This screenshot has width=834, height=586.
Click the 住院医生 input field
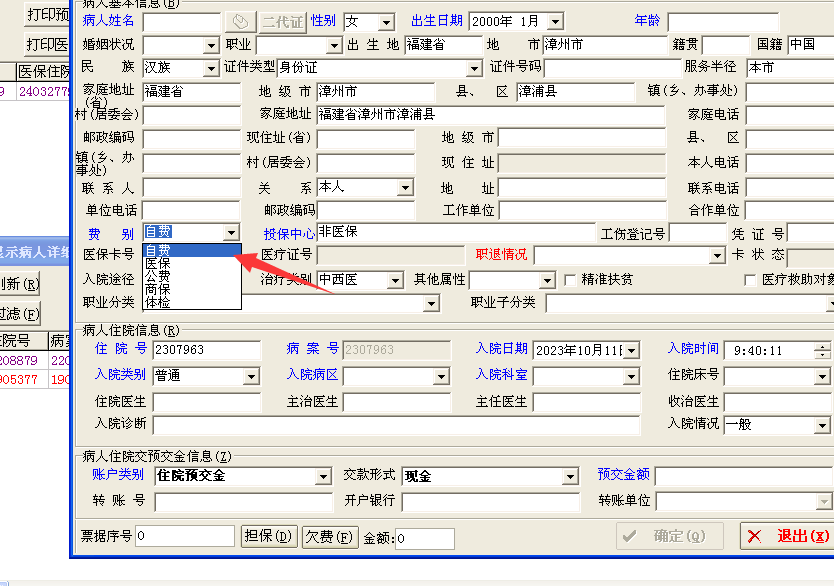click(x=207, y=402)
